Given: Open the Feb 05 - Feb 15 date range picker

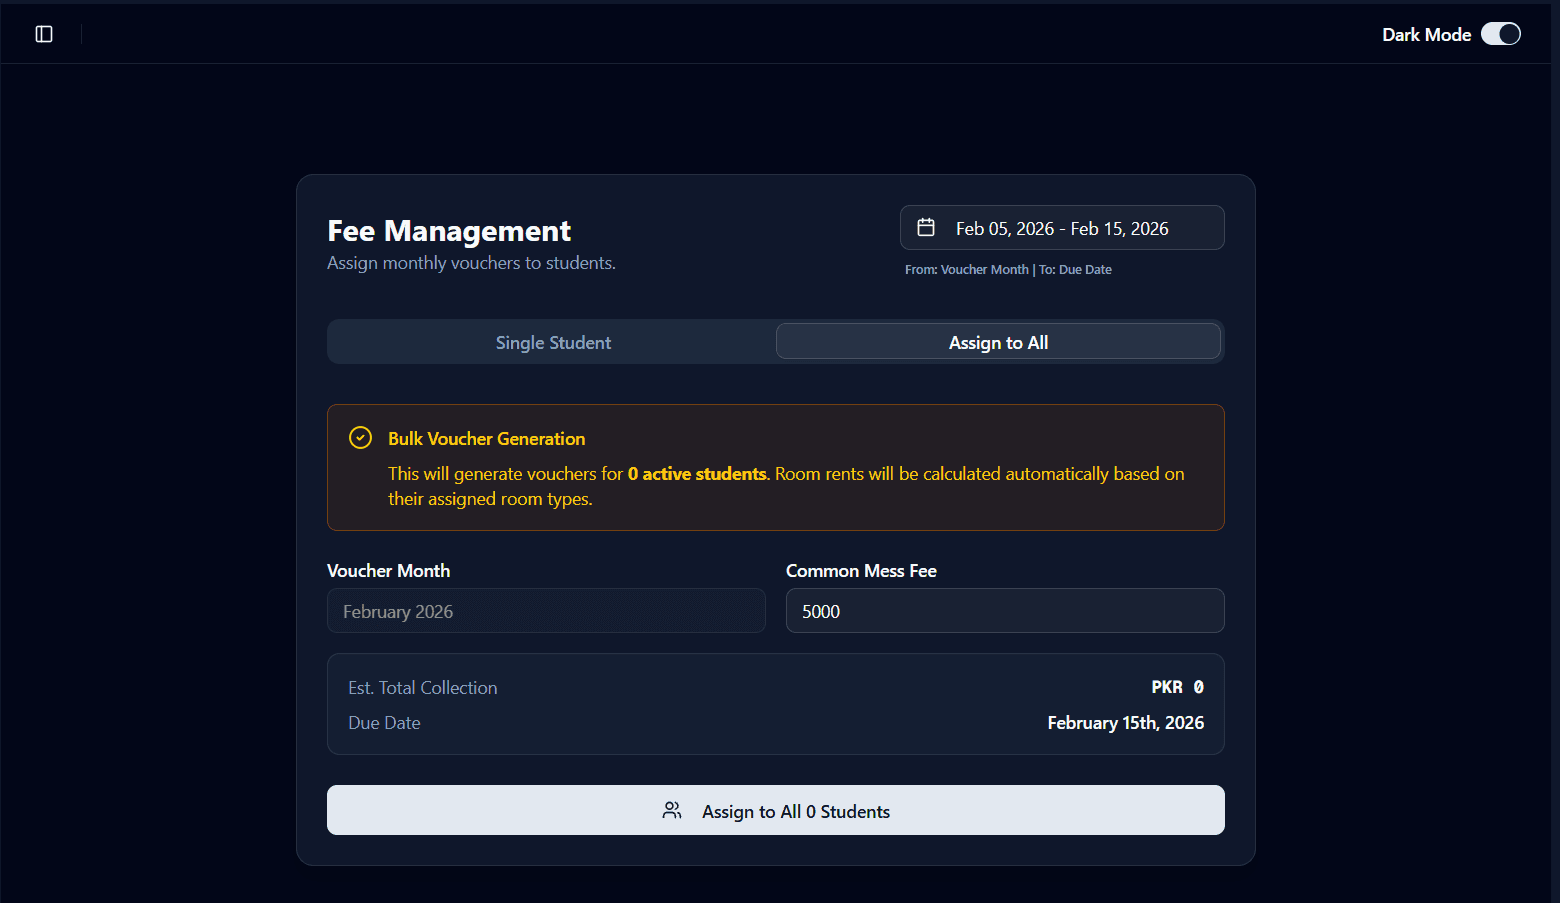Looking at the screenshot, I should pos(1061,228).
